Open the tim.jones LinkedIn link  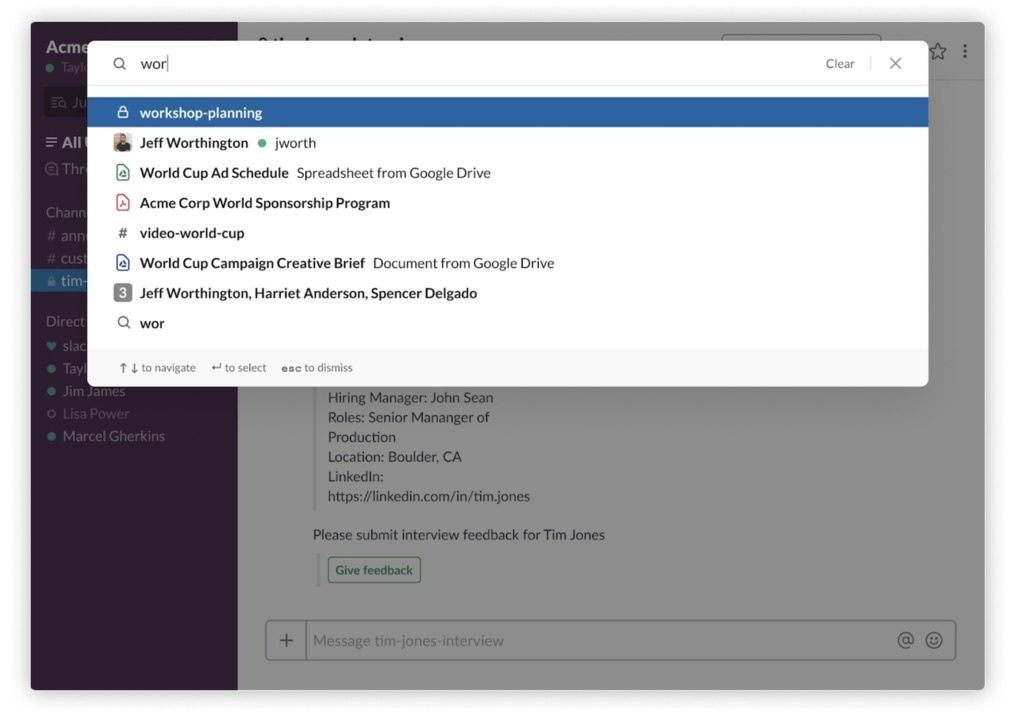428,496
